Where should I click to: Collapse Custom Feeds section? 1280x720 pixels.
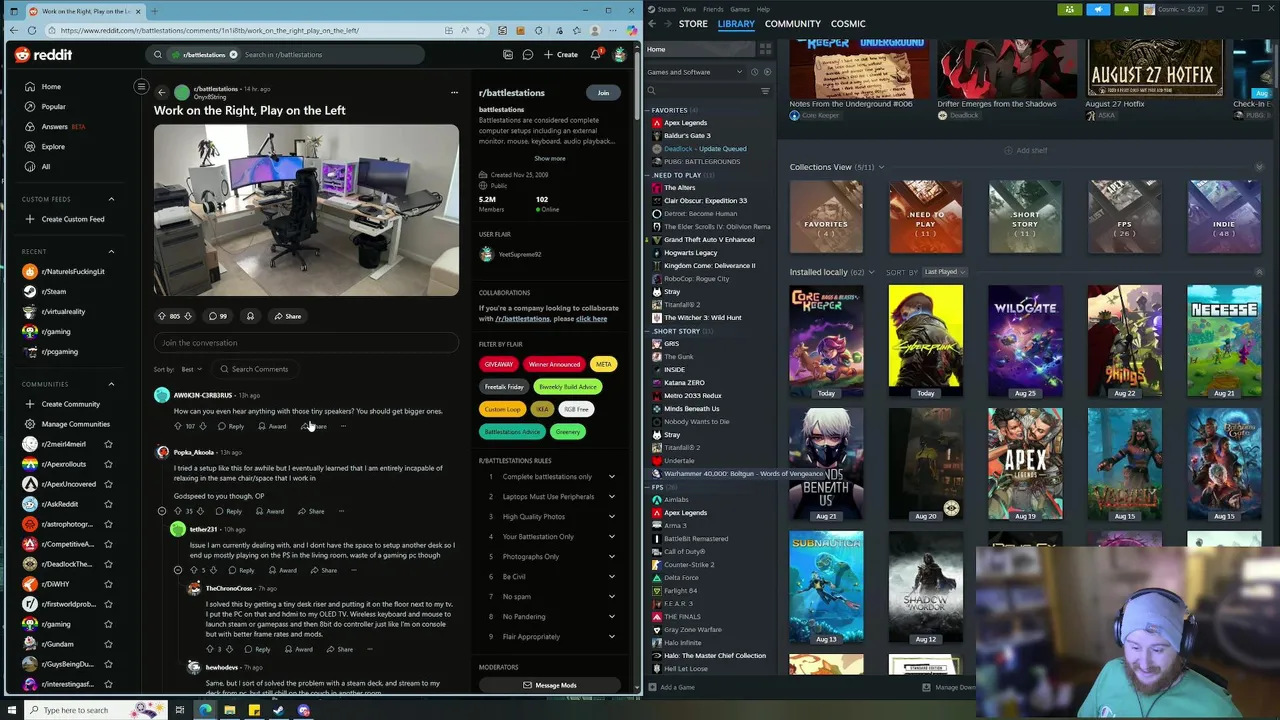pos(111,199)
